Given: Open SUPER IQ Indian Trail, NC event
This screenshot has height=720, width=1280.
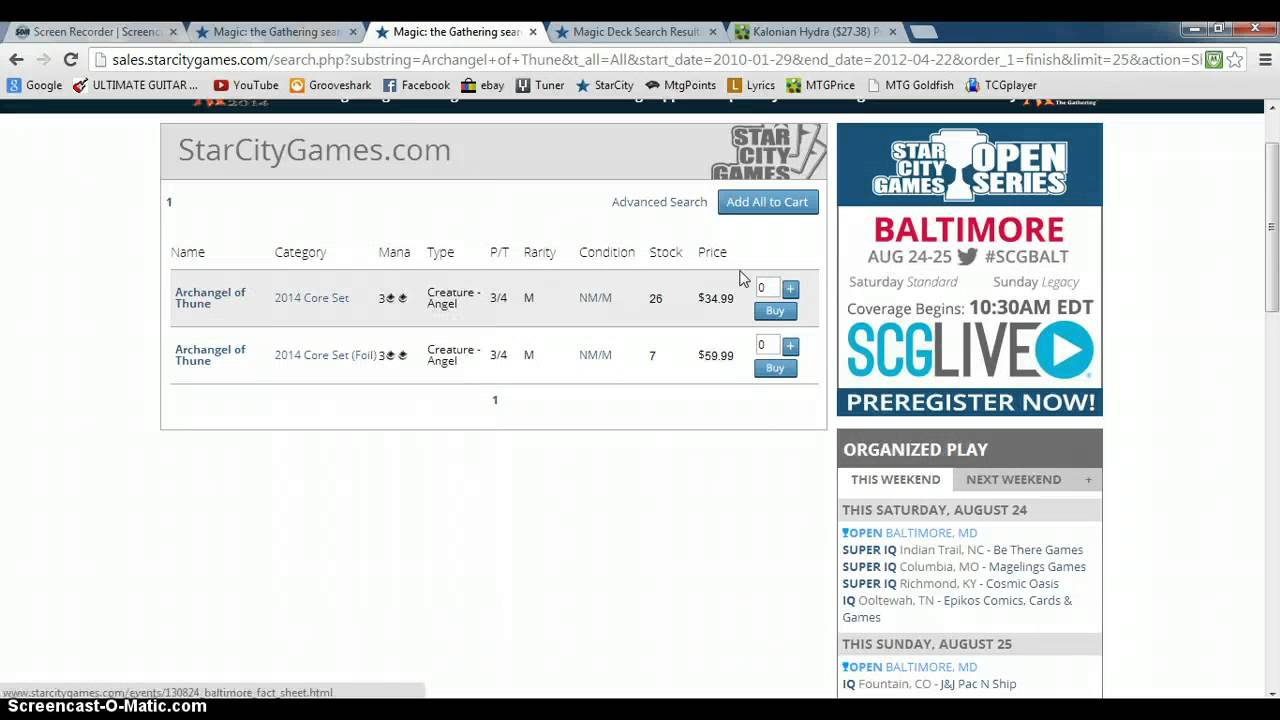Looking at the screenshot, I should pyautogui.click(x=962, y=550).
